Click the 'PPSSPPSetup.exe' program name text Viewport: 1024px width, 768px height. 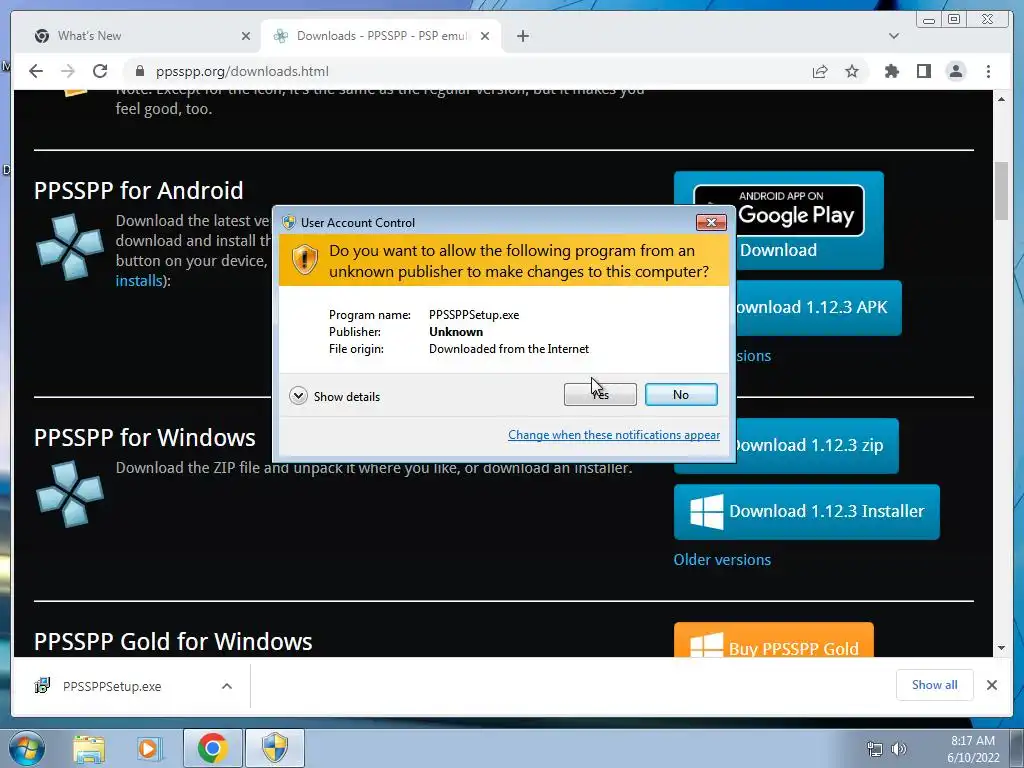(474, 315)
